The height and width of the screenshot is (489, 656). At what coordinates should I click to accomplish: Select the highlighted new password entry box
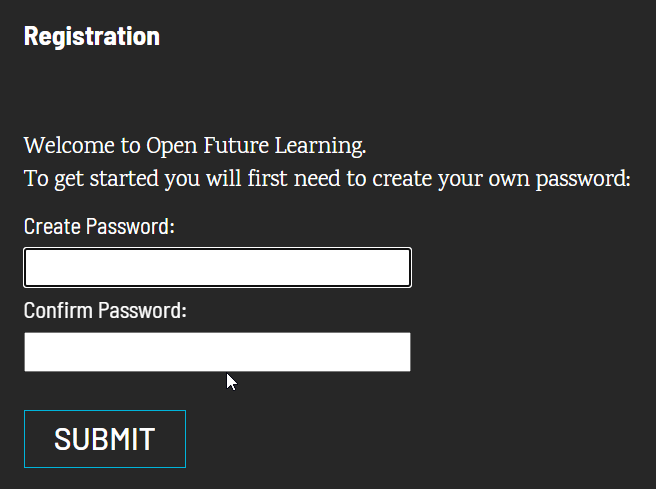[x=217, y=268]
